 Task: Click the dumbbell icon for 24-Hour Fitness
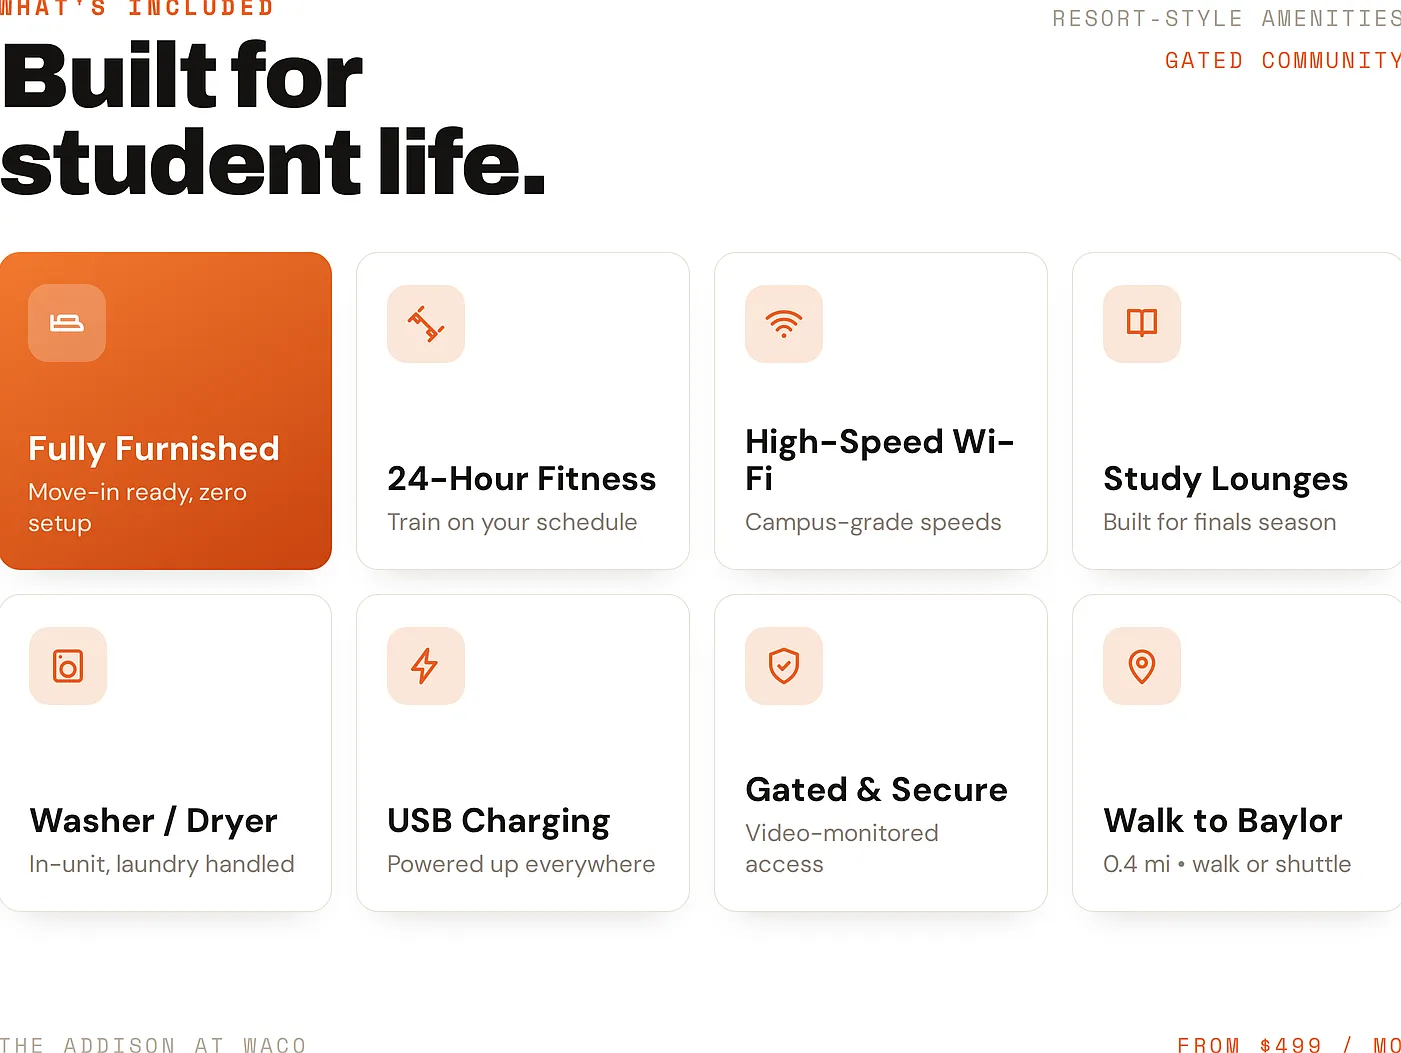[426, 324]
